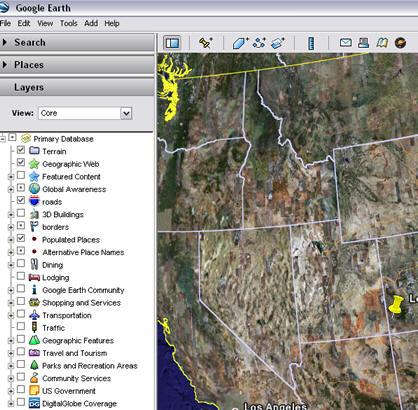This screenshot has width=418, height=410.
Task: Expand the Transportation tree node
Action: [x=11, y=315]
